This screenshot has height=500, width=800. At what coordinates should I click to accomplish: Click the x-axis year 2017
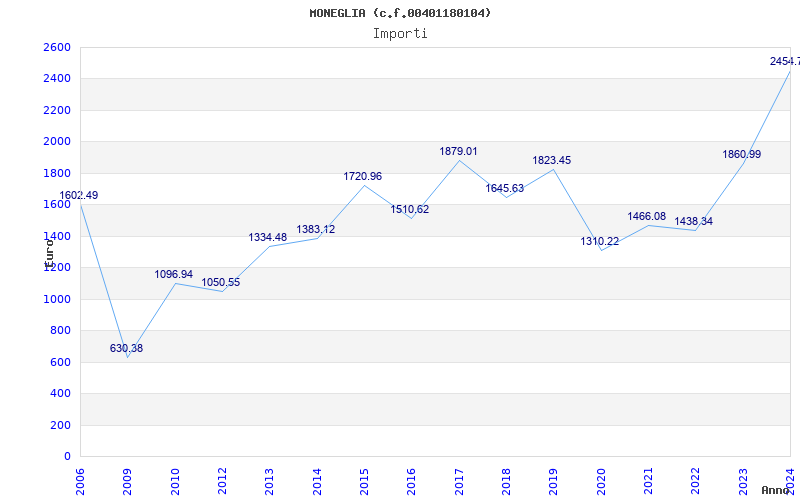tap(459, 481)
